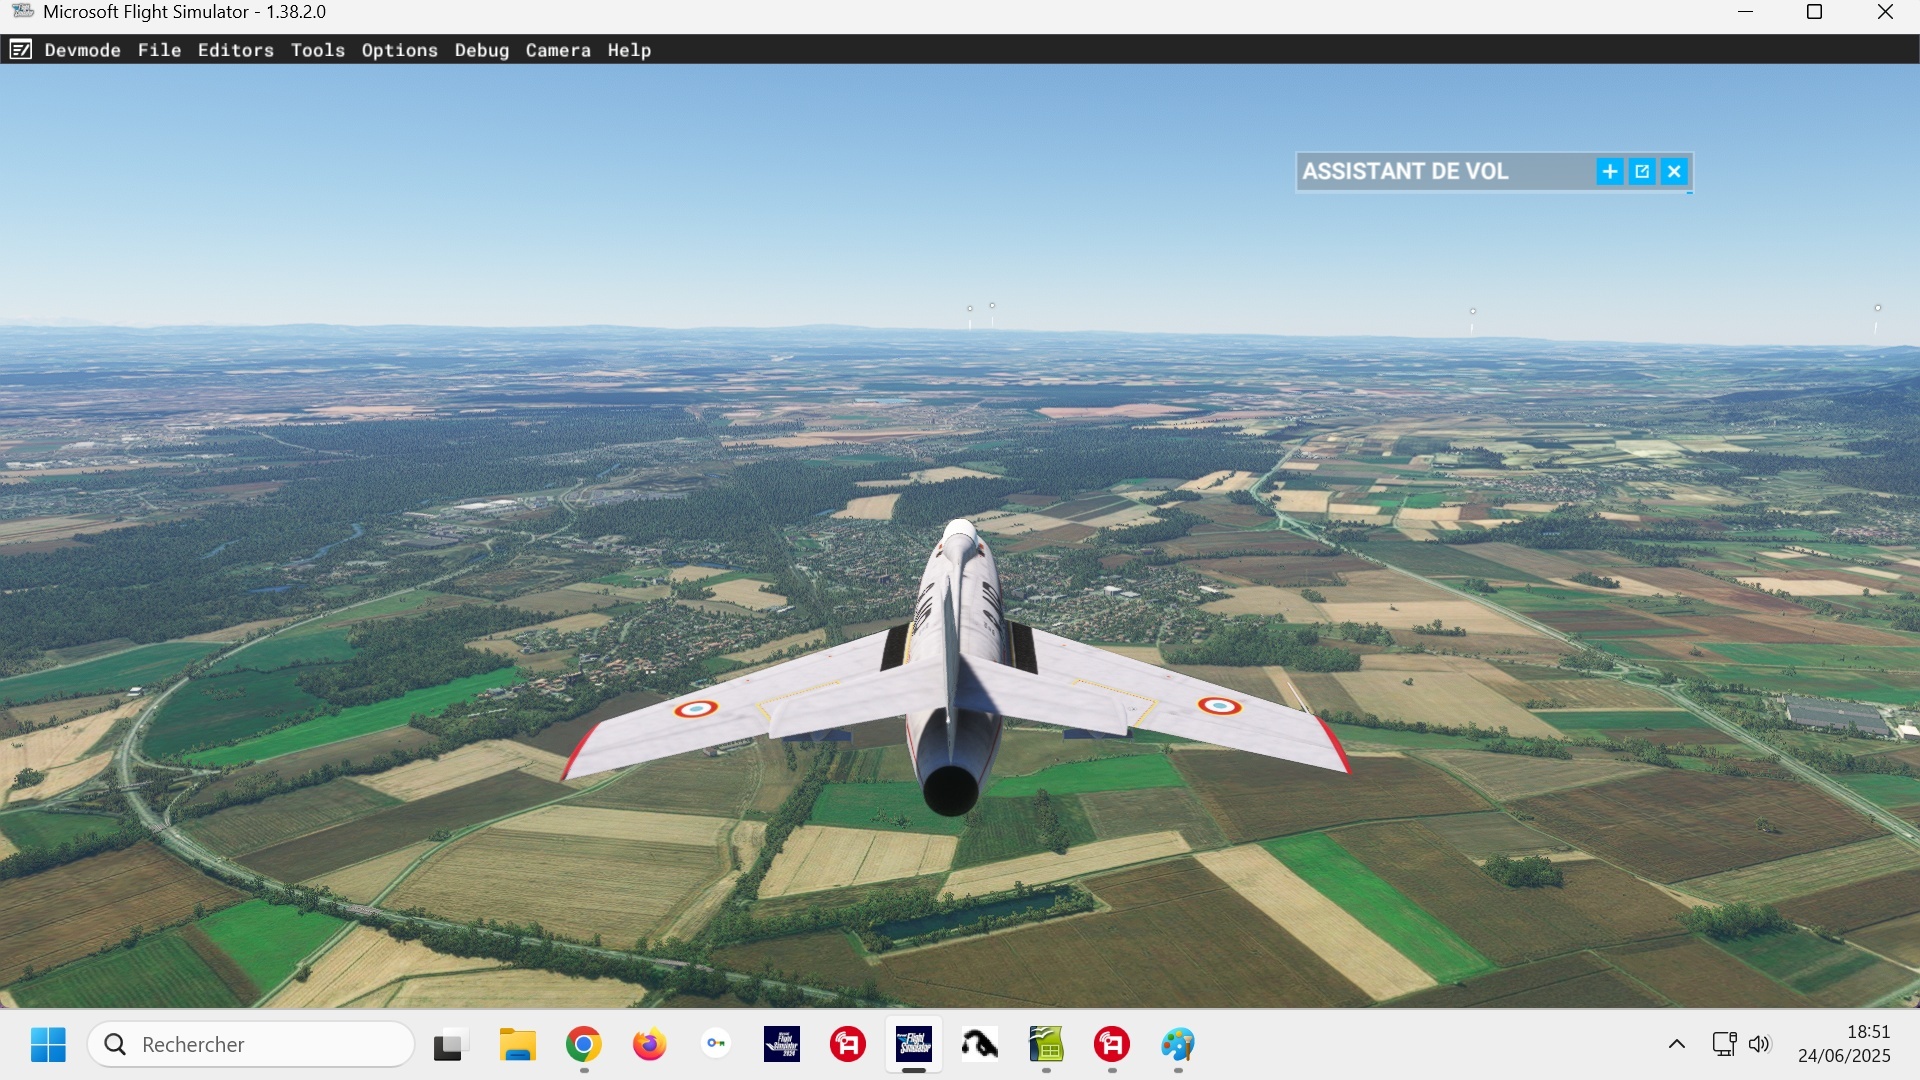Viewport: 1920px width, 1080px height.
Task: Open the Editors menu
Action: 235,50
